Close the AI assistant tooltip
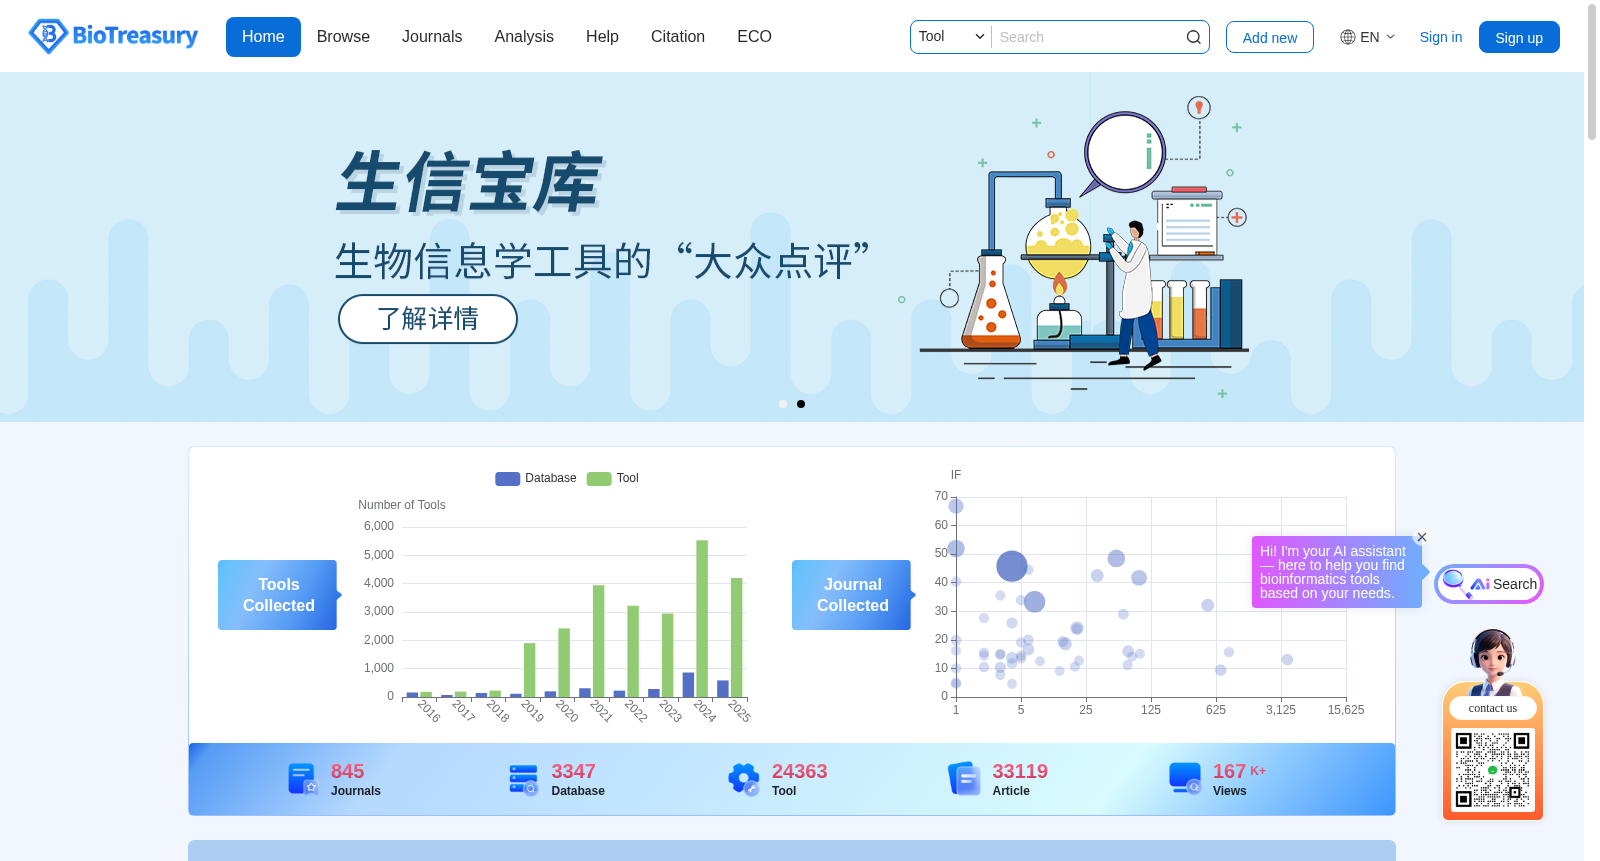 point(1422,537)
